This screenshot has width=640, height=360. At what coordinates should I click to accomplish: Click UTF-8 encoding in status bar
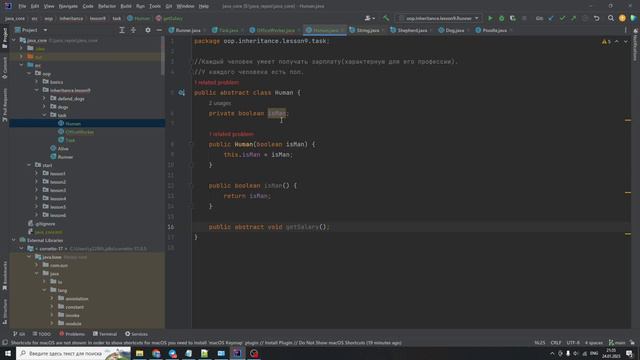coord(573,343)
